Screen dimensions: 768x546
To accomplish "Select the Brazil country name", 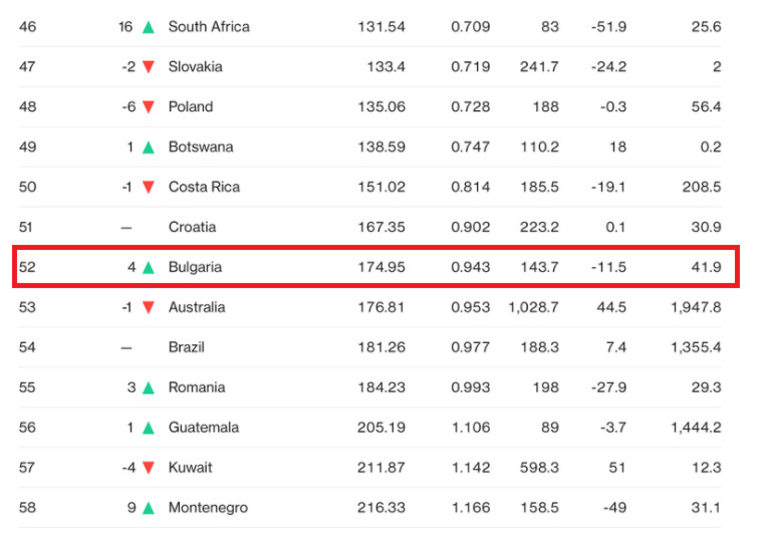I will coord(186,347).
